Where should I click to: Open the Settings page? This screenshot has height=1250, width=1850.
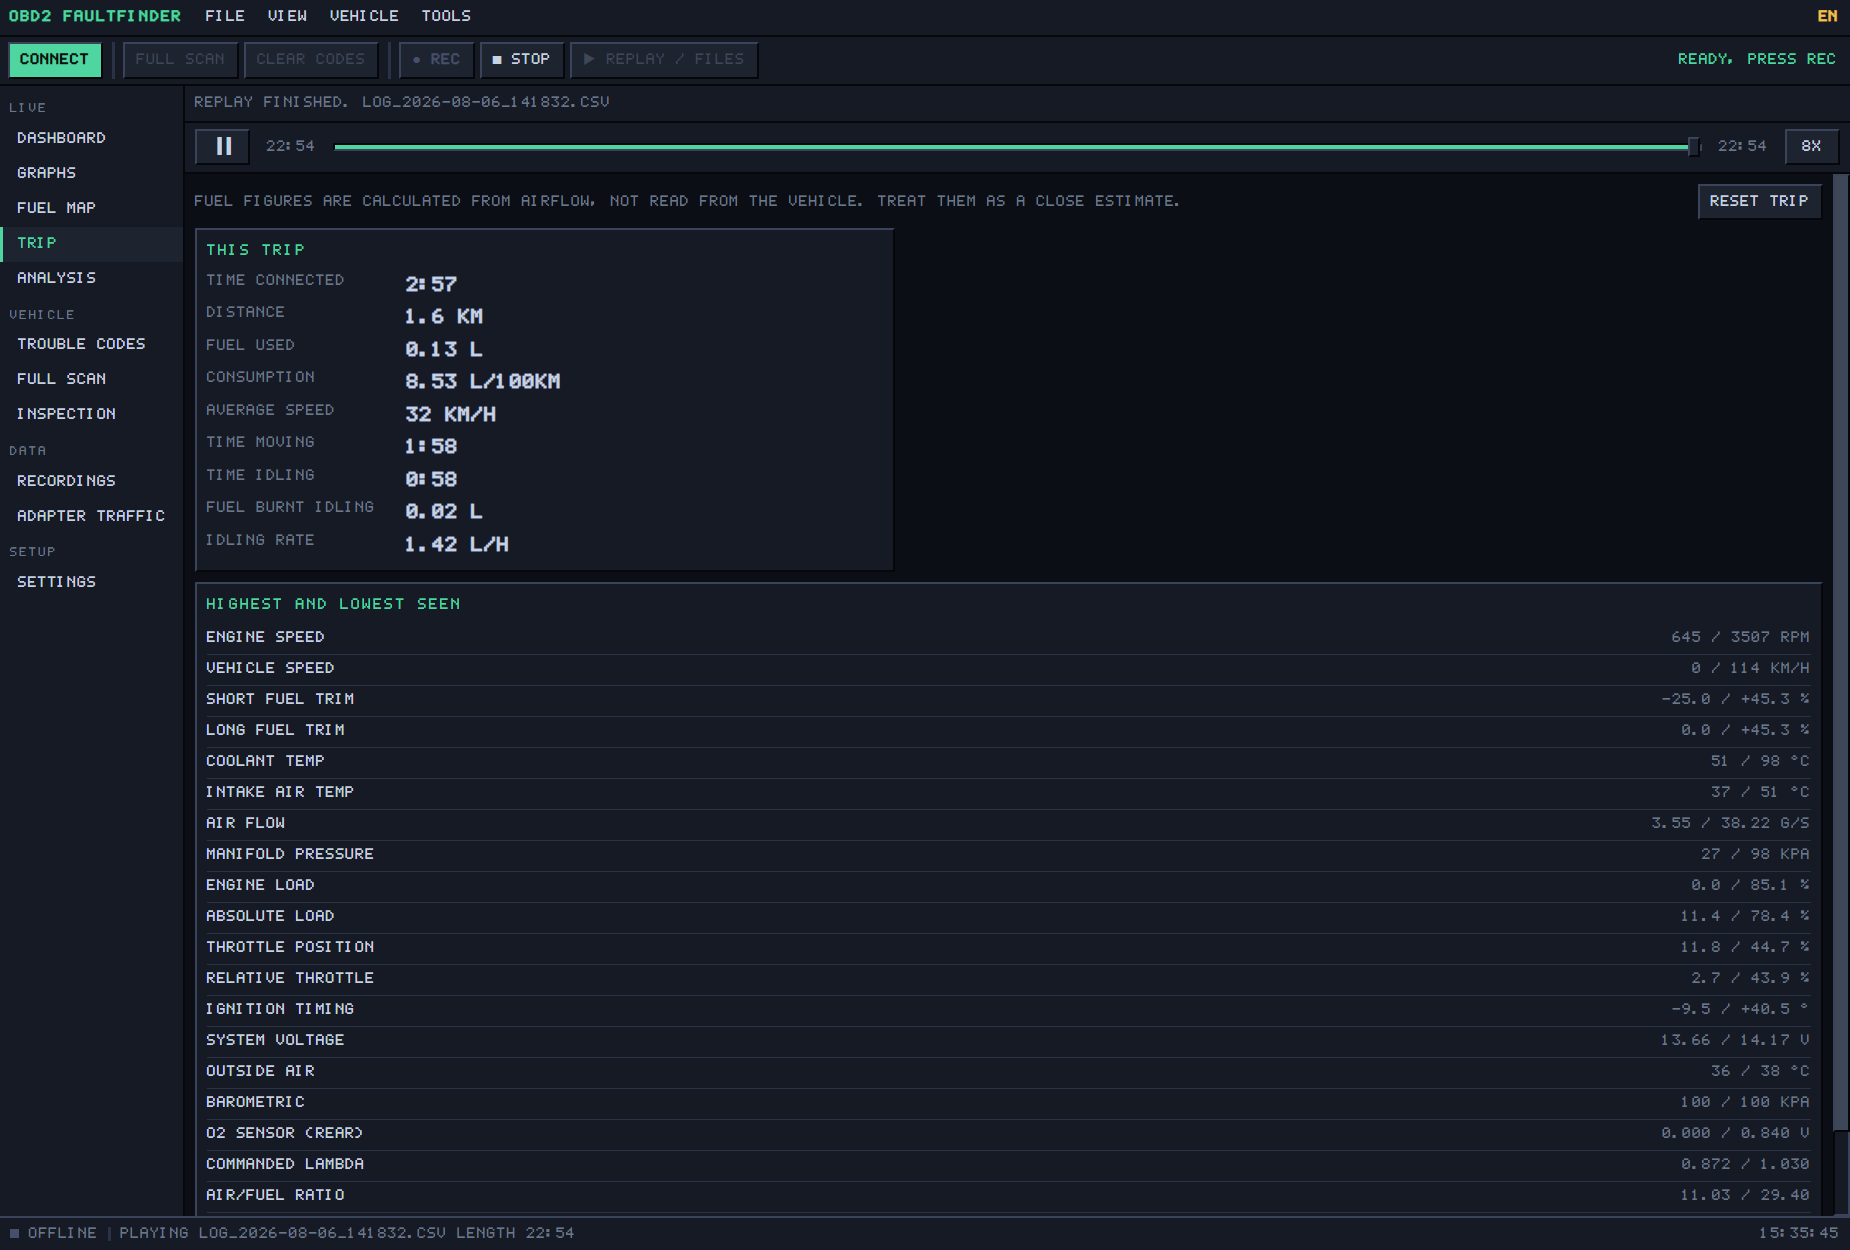(x=92, y=582)
